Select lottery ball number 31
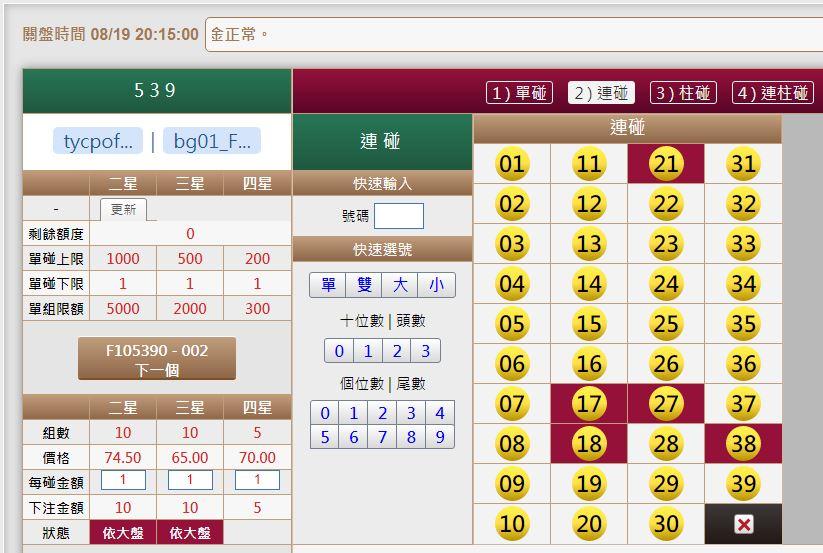823x553 pixels. click(743, 164)
